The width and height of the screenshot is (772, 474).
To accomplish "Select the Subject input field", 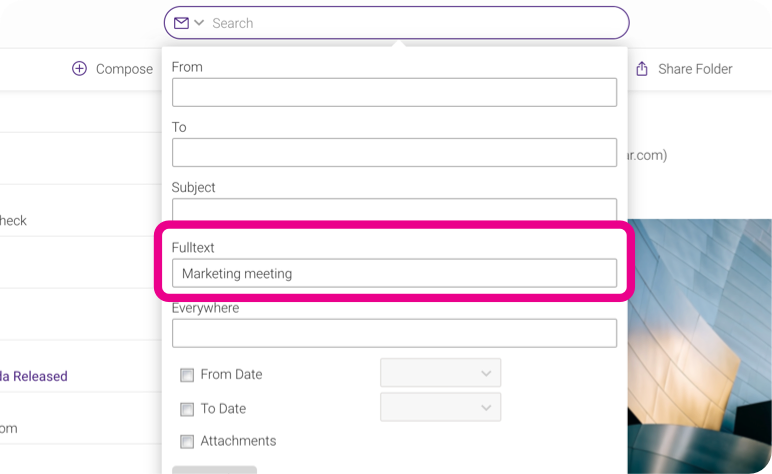I will 394,210.
